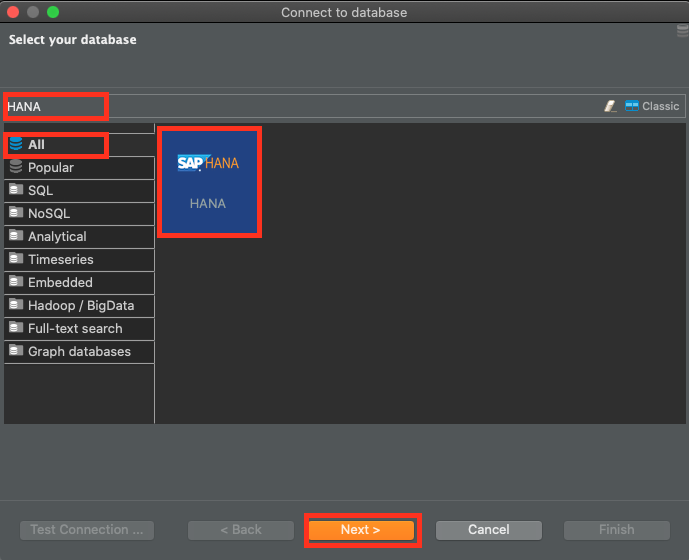Click the SAP HANA logo image
This screenshot has height=560, width=689.
click(x=208, y=163)
